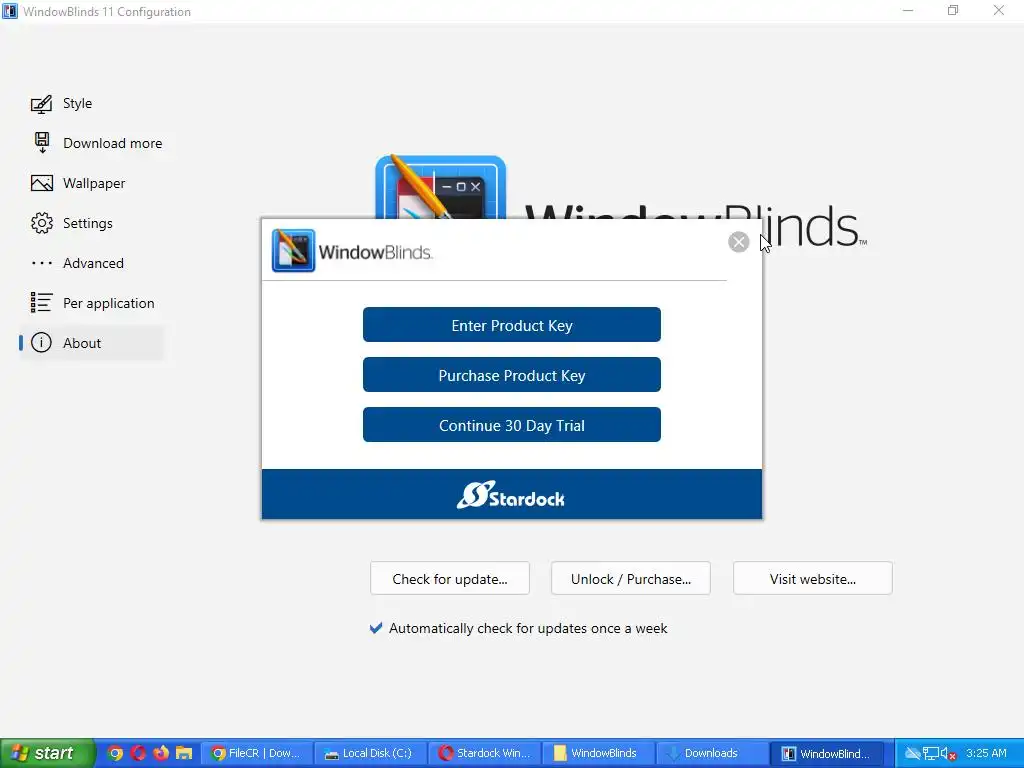This screenshot has height=768, width=1024.
Task: Click the WindowBlinds logo icon in dialog
Action: point(293,251)
